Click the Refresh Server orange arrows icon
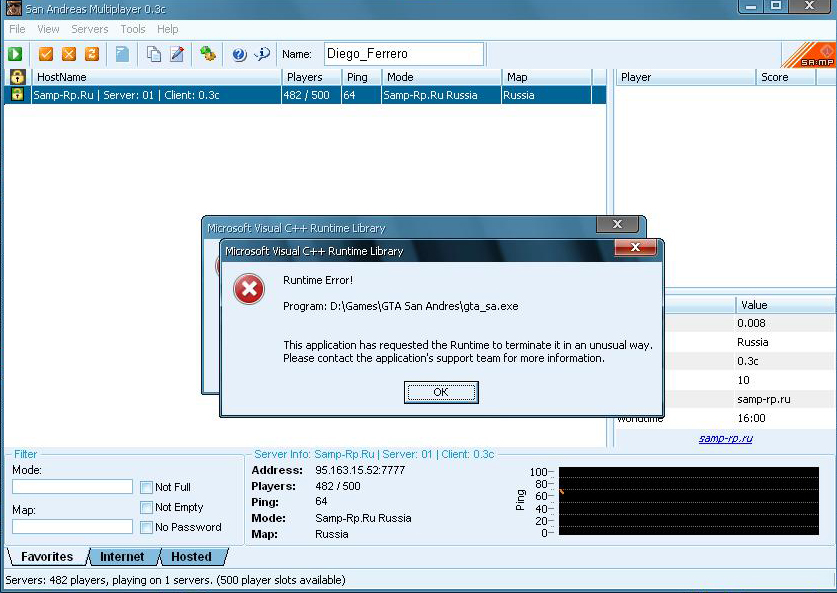 click(92, 54)
